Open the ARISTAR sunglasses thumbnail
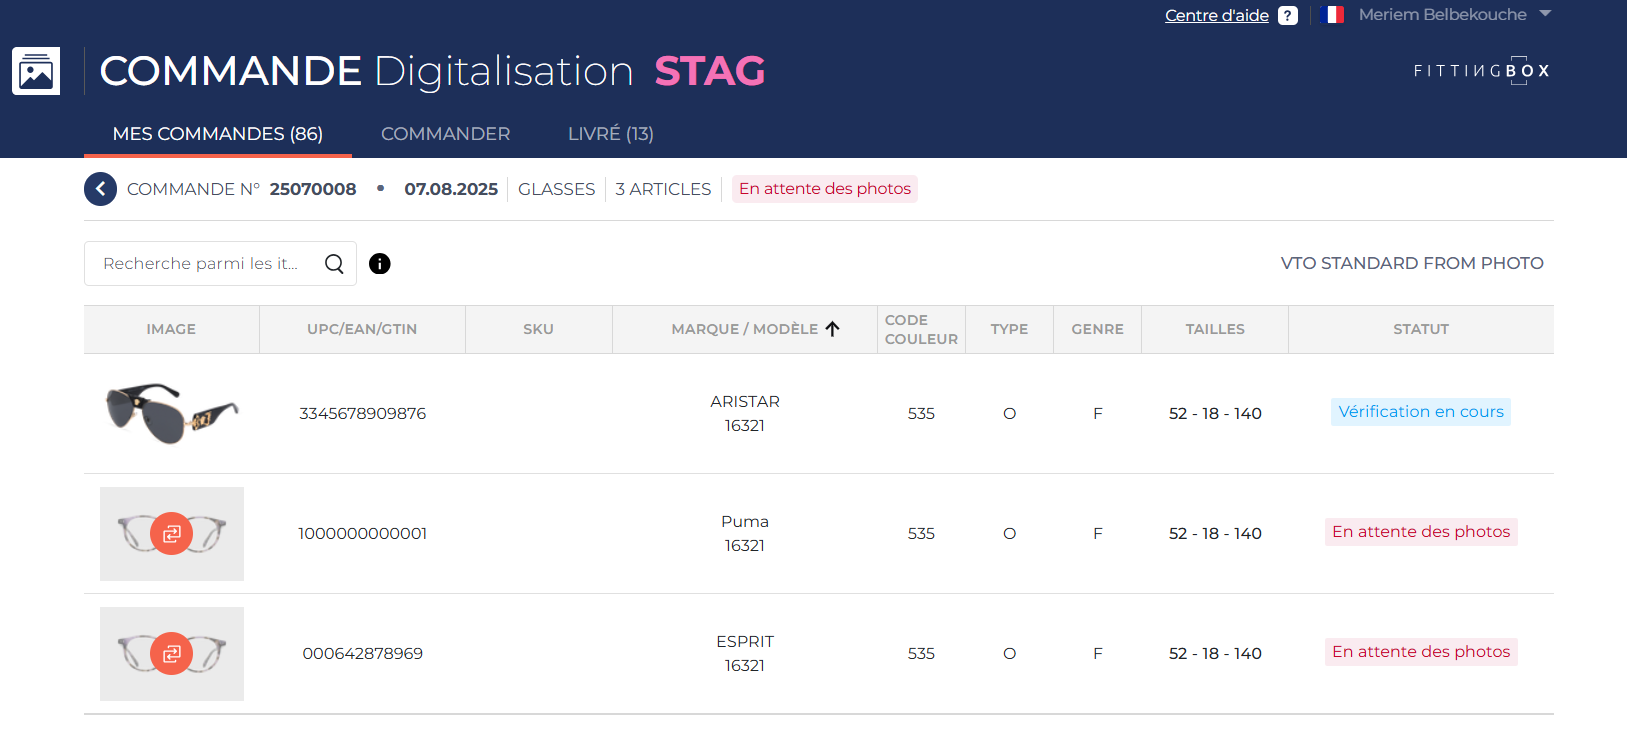This screenshot has width=1627, height=733. point(172,413)
